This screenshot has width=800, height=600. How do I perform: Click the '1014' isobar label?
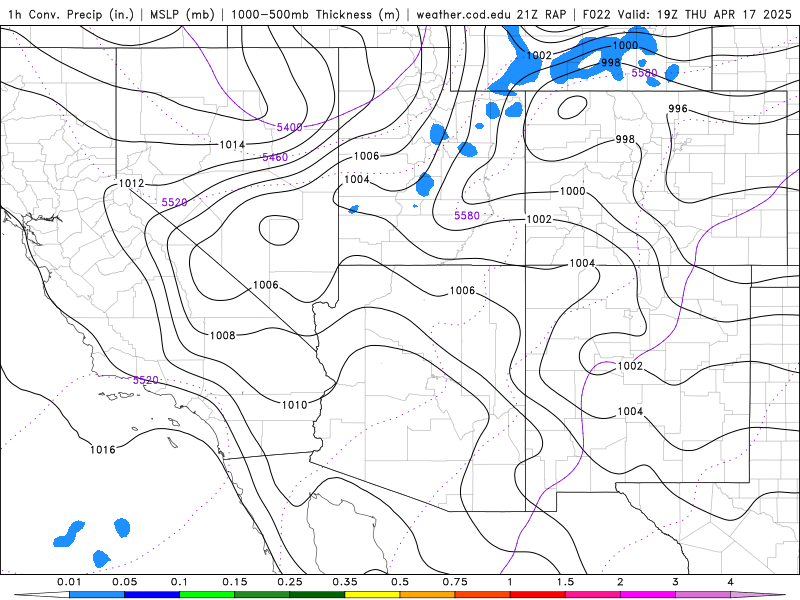(x=232, y=145)
